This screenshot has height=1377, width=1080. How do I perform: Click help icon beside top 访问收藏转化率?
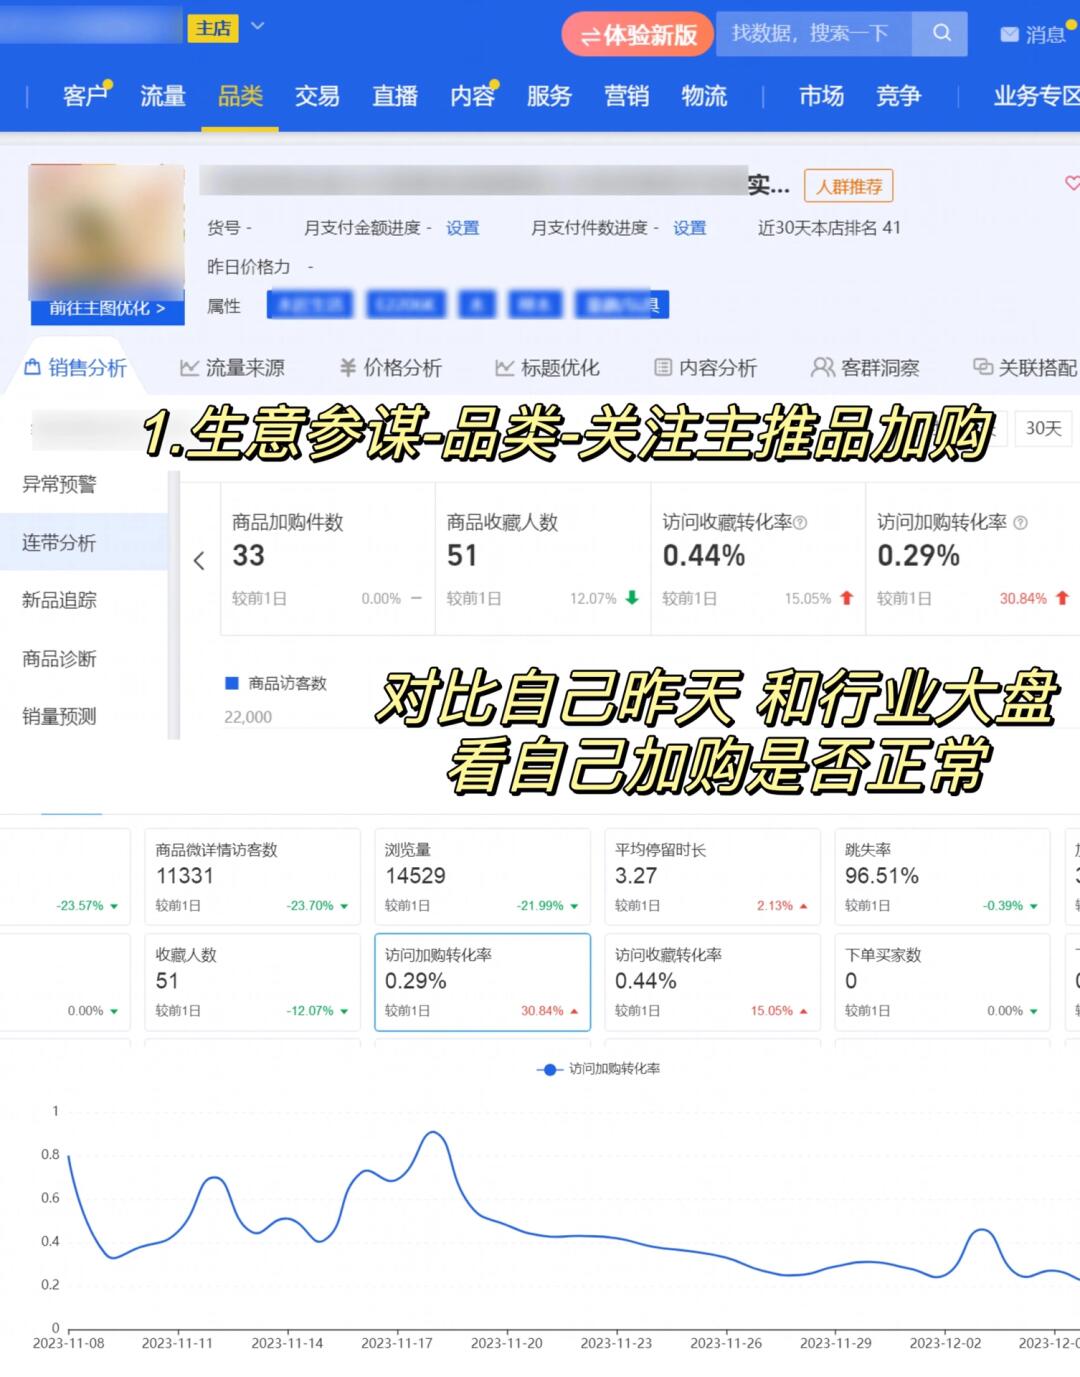tap(800, 522)
